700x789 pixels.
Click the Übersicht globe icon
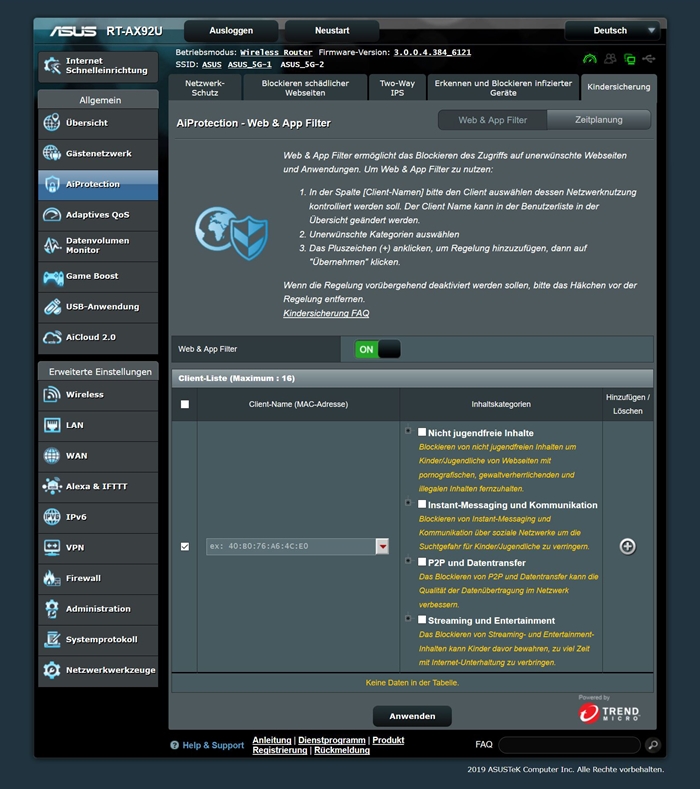[52, 123]
